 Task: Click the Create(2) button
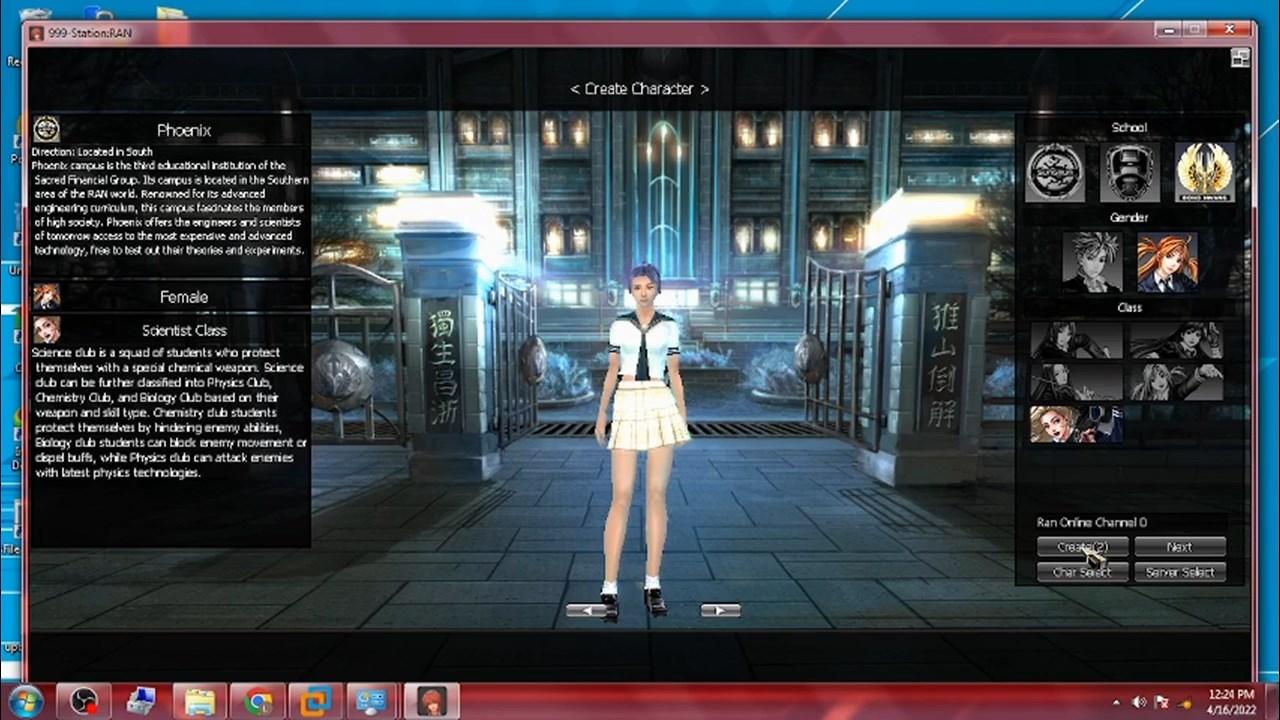1082,547
